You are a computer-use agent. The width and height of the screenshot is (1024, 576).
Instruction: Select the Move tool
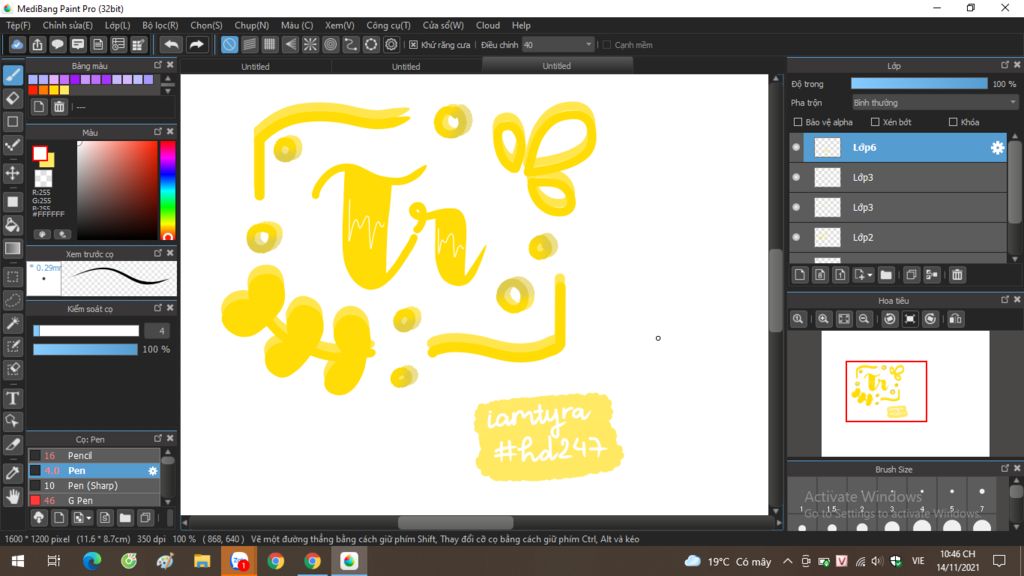click(x=12, y=173)
